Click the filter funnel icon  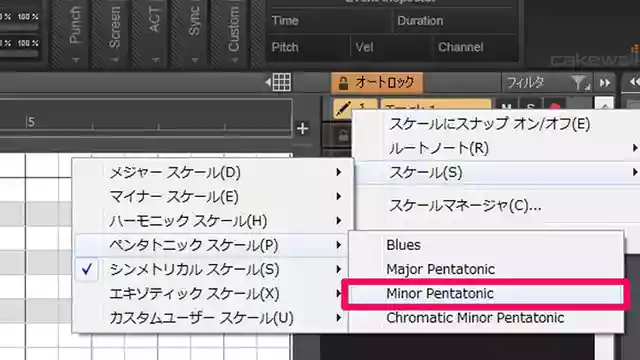point(580,83)
